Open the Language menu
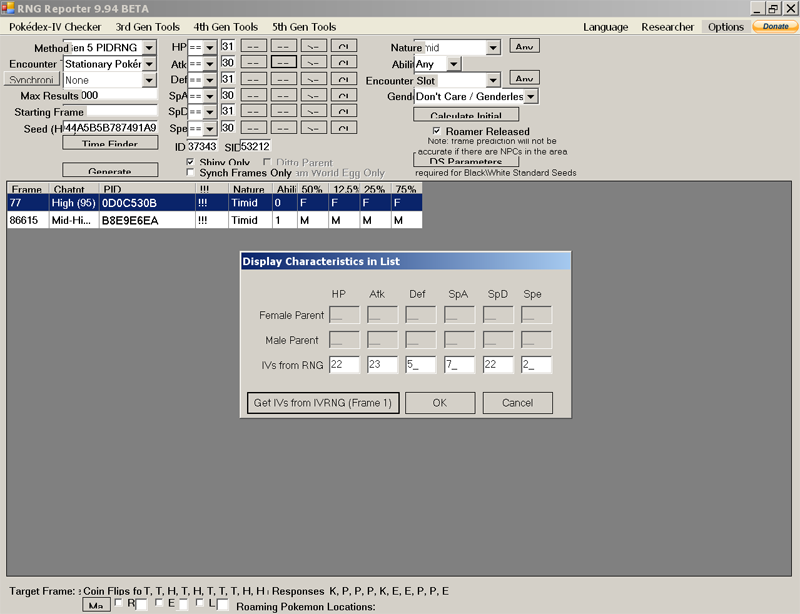 [606, 27]
